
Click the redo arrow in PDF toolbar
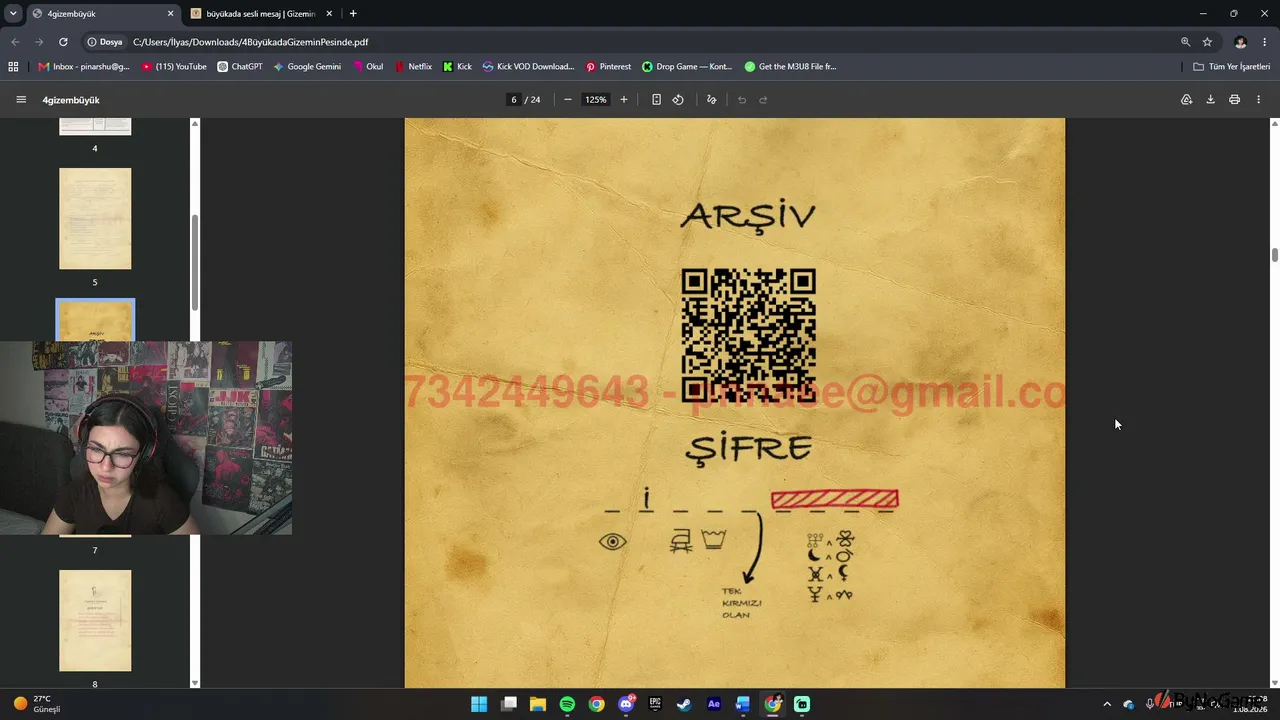coord(763,100)
